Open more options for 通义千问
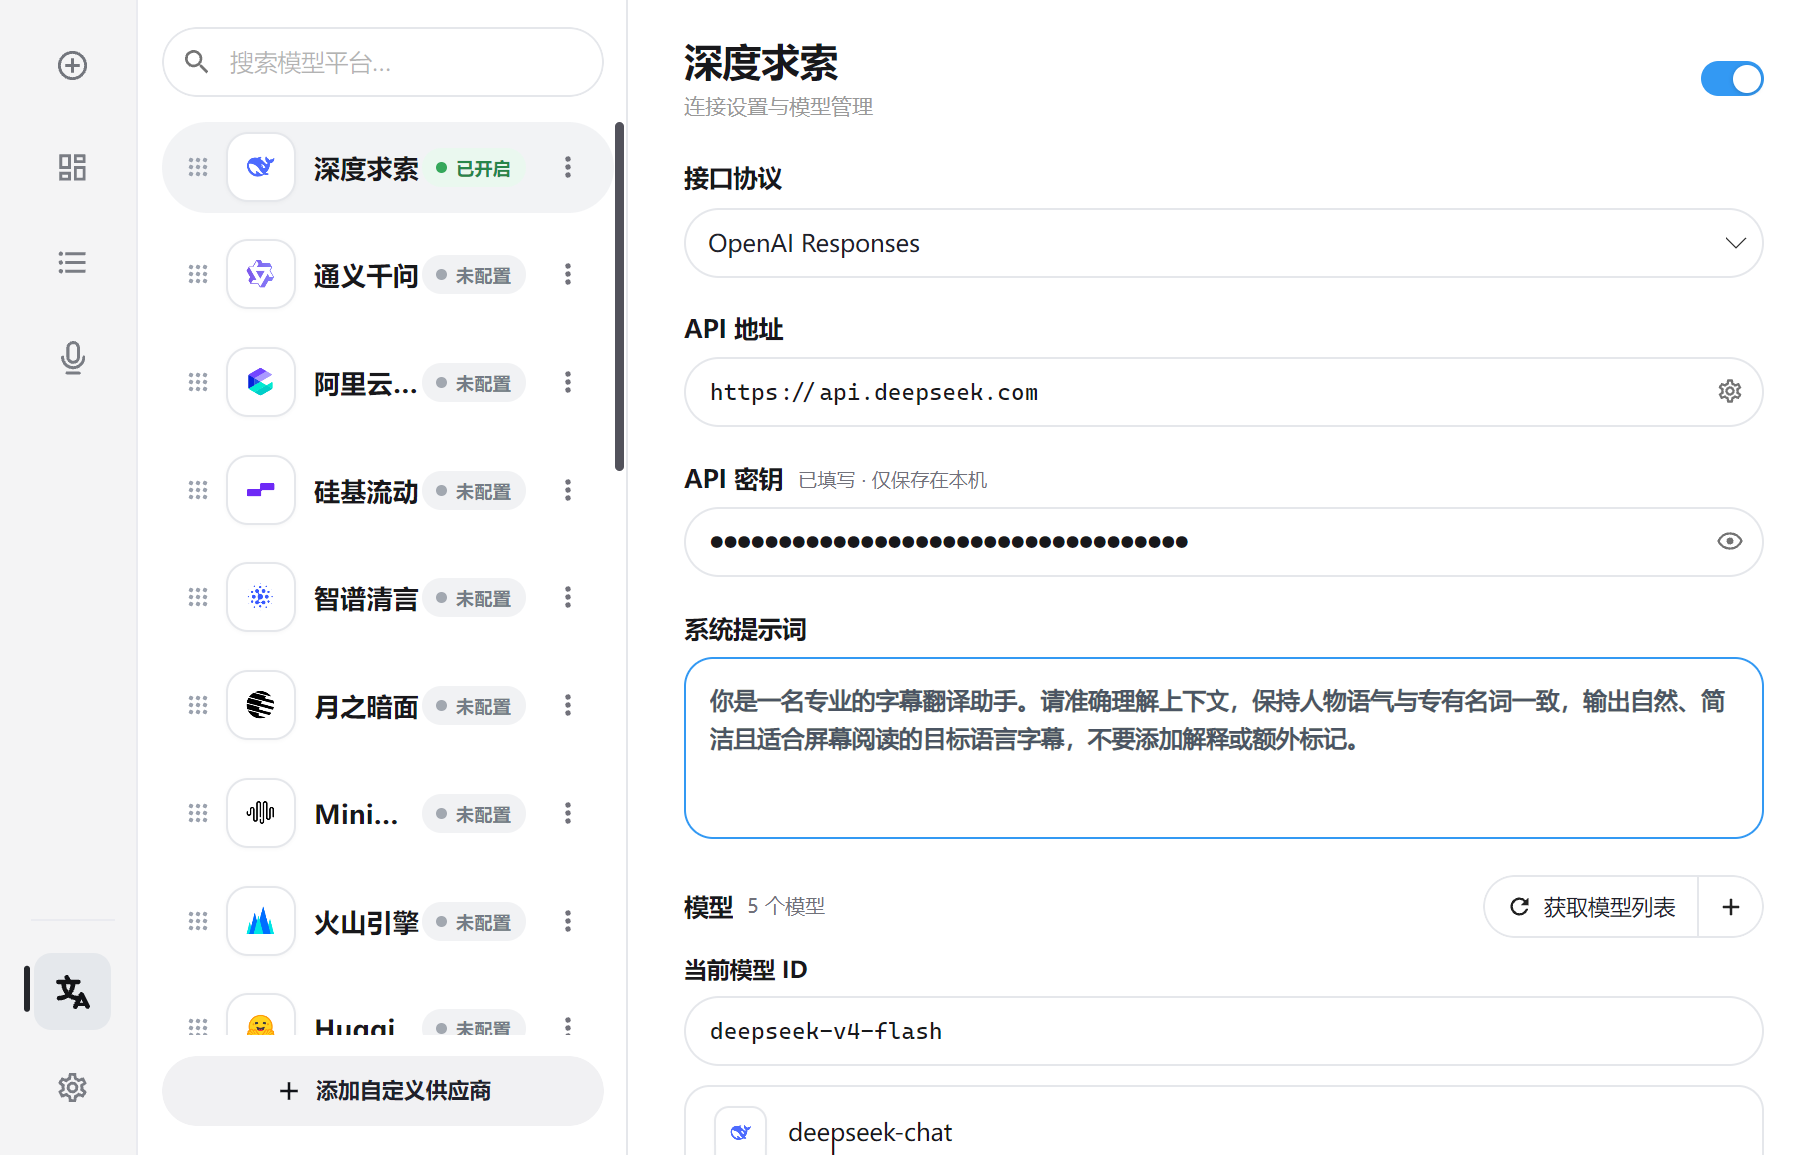1809x1155 pixels. [x=568, y=274]
